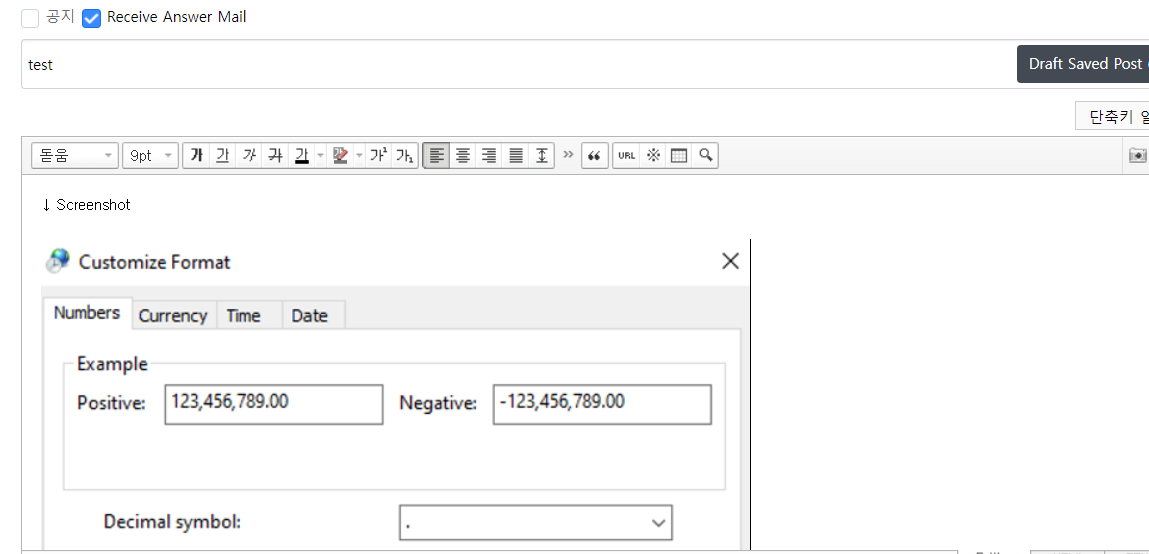Open highlight color dropdown arrow
Screen dimensions: 1149x554
tap(359, 155)
